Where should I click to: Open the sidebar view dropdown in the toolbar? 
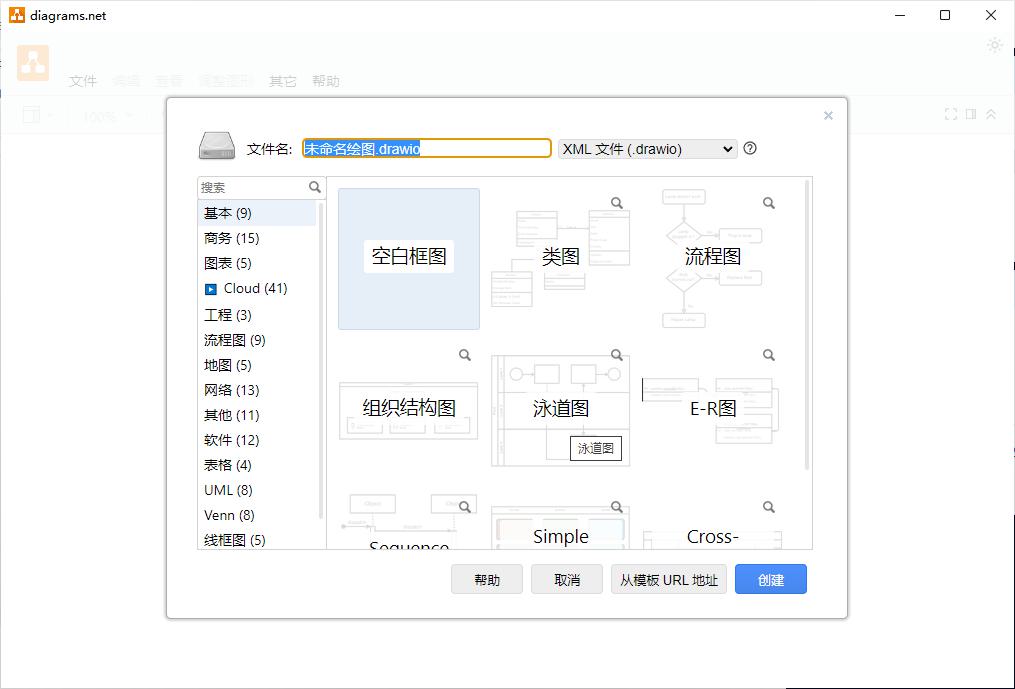pos(38,115)
